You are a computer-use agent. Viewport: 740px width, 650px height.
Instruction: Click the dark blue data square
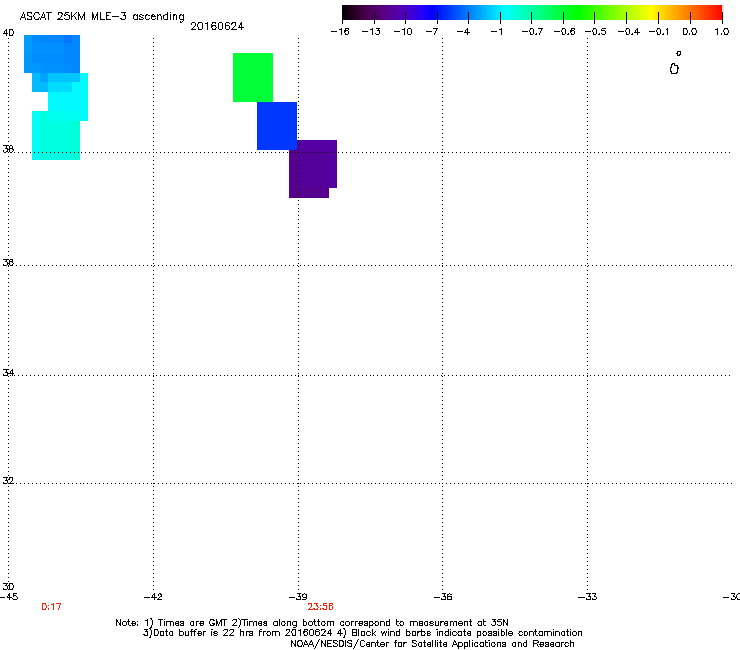(x=277, y=126)
